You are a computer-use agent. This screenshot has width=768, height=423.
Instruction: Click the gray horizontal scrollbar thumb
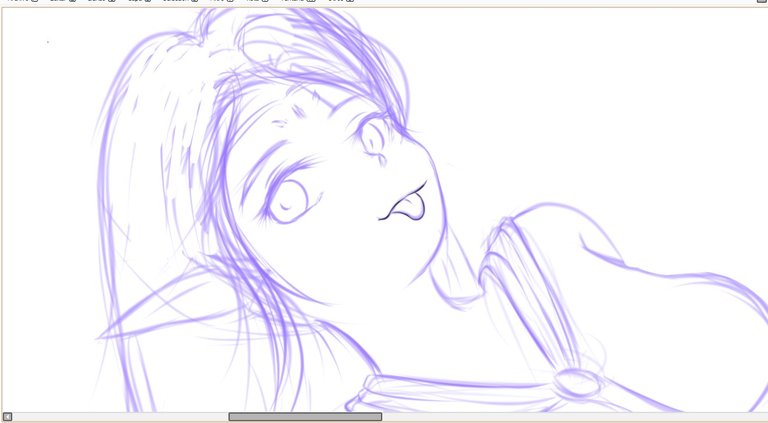coord(305,417)
